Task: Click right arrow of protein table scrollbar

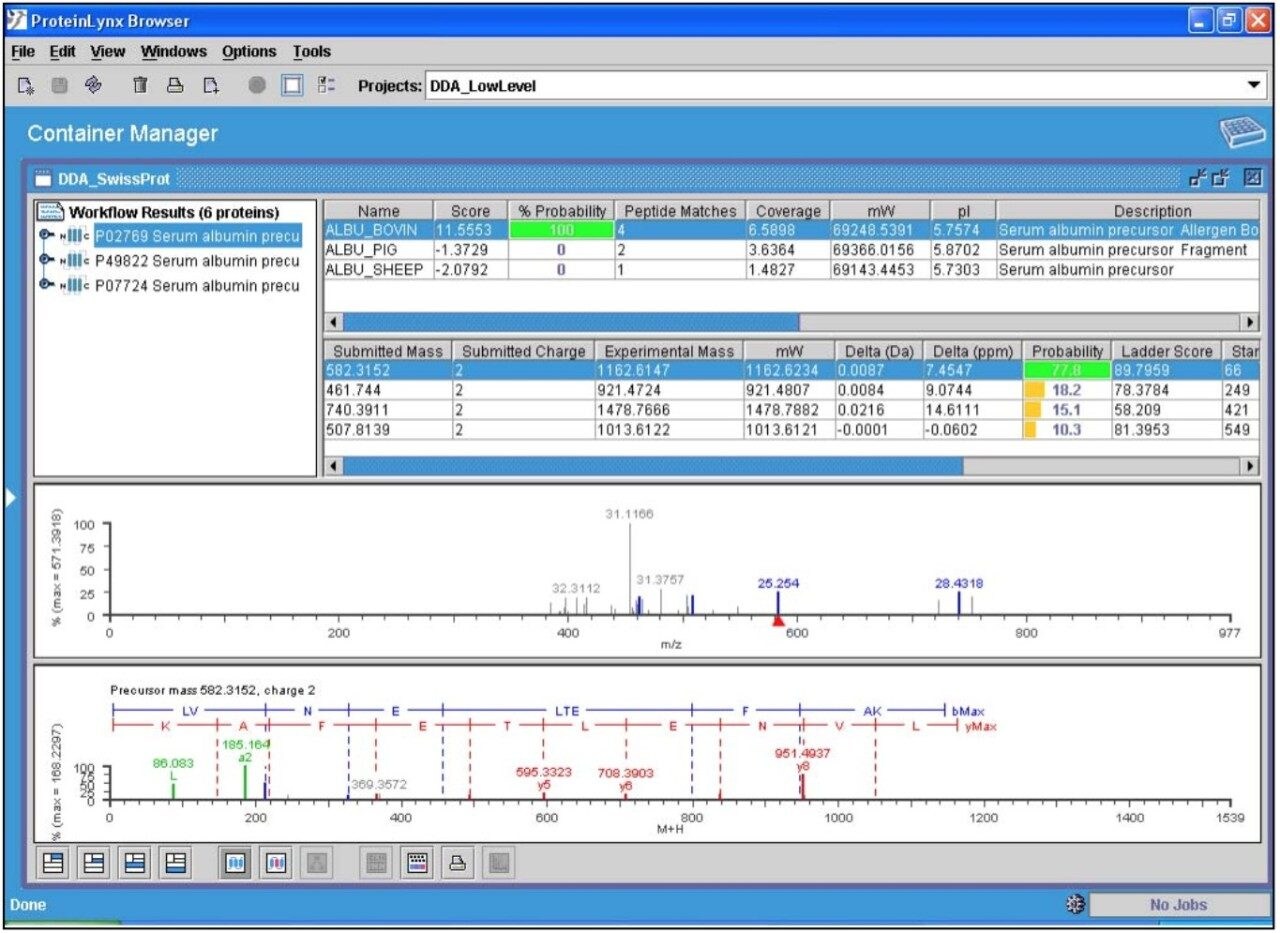Action: pyautogui.click(x=1249, y=323)
